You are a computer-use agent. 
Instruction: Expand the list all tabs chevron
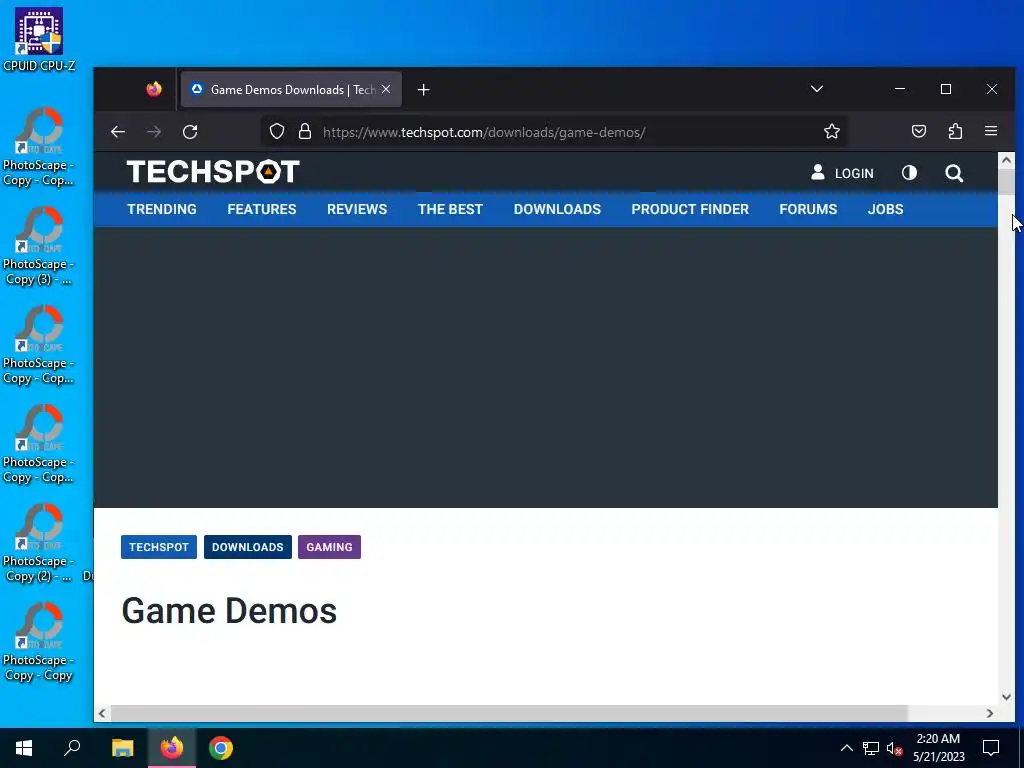[x=816, y=89]
